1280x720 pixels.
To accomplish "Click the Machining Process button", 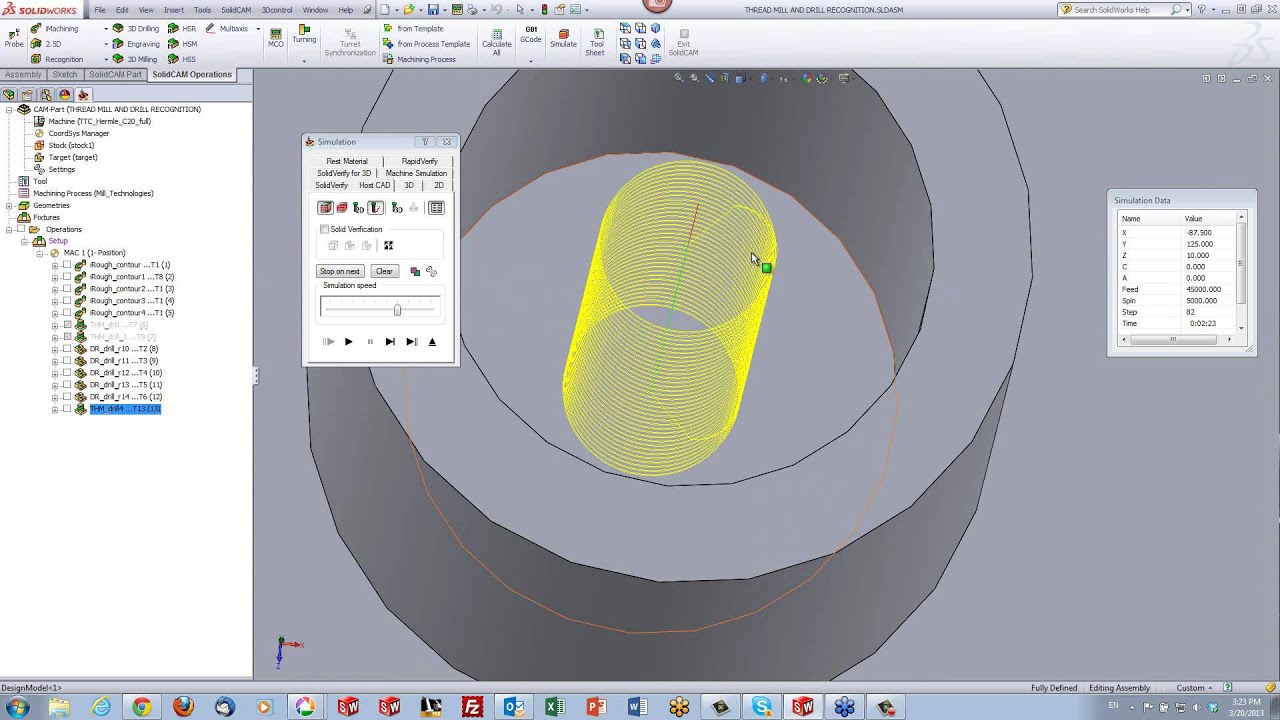I will (x=420, y=59).
